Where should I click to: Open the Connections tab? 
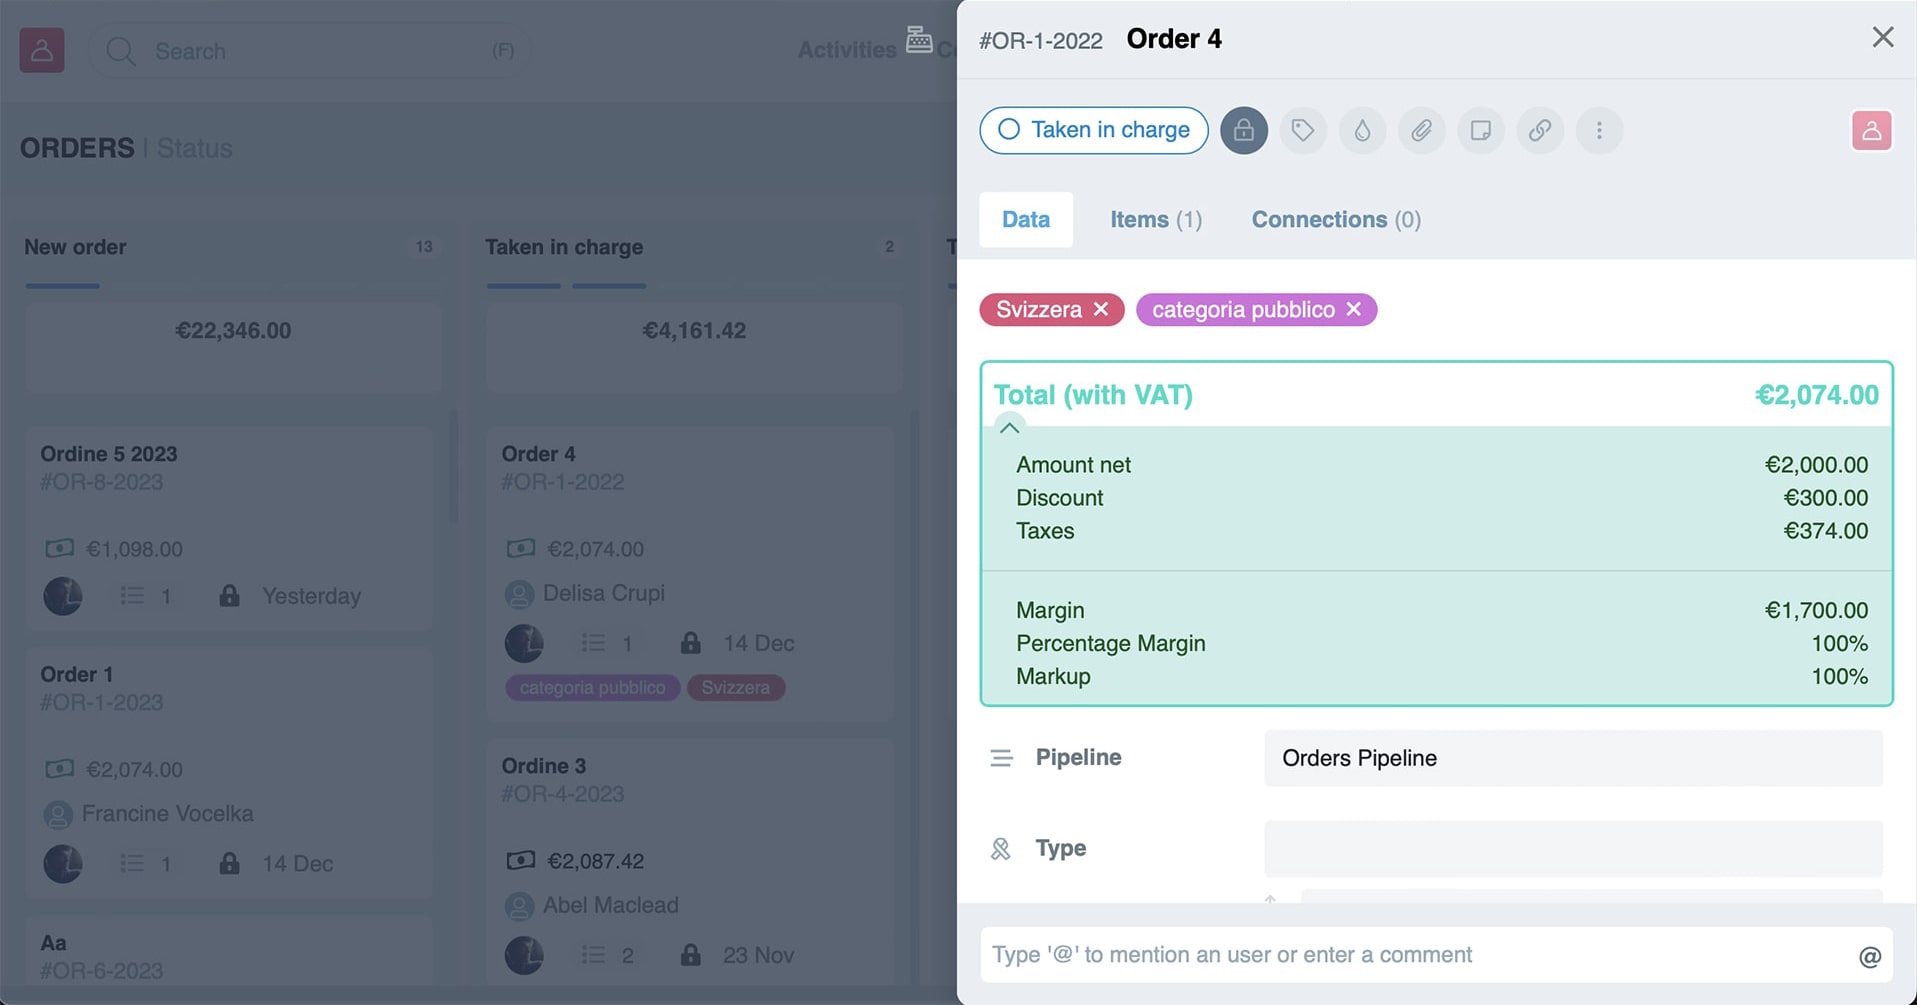pyautogui.click(x=1335, y=219)
